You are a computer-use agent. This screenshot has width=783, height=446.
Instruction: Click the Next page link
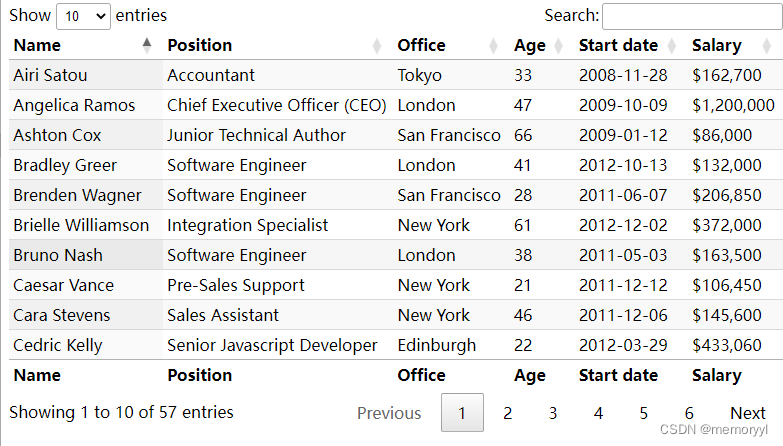click(747, 413)
